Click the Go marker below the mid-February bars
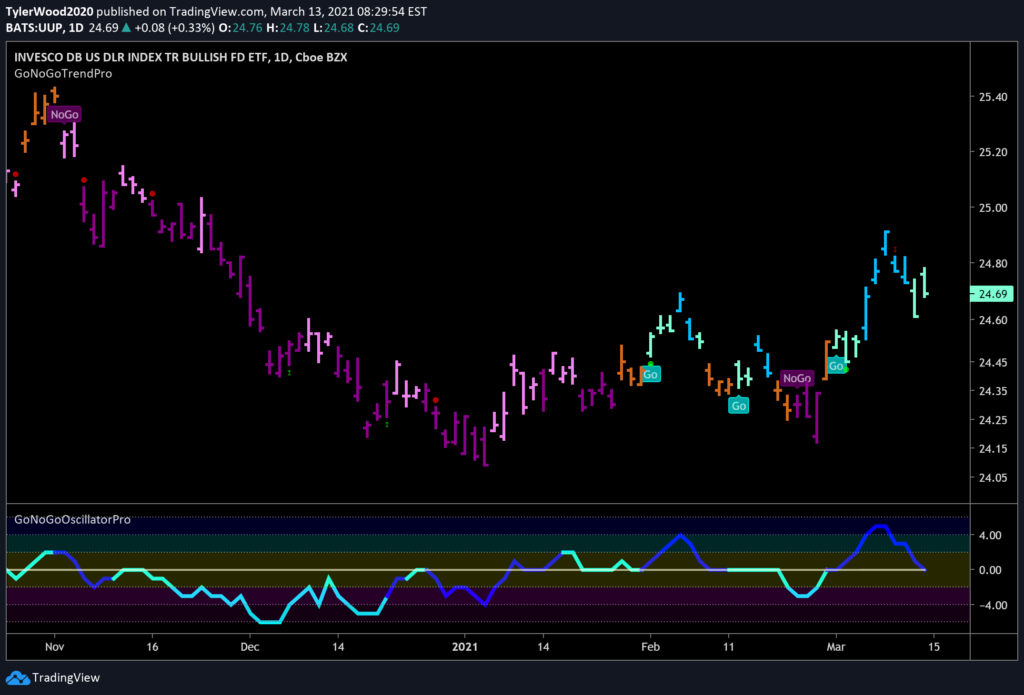The width and height of the screenshot is (1024, 695). (739, 406)
